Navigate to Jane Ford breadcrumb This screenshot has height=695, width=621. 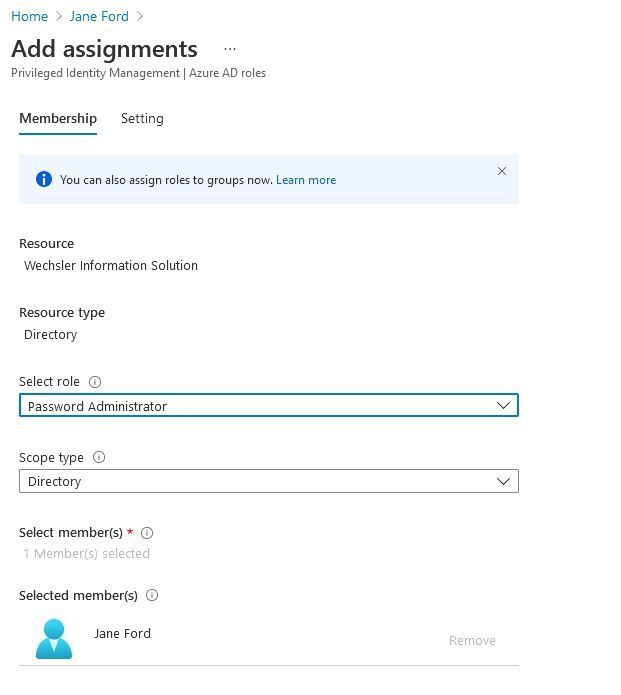click(98, 16)
